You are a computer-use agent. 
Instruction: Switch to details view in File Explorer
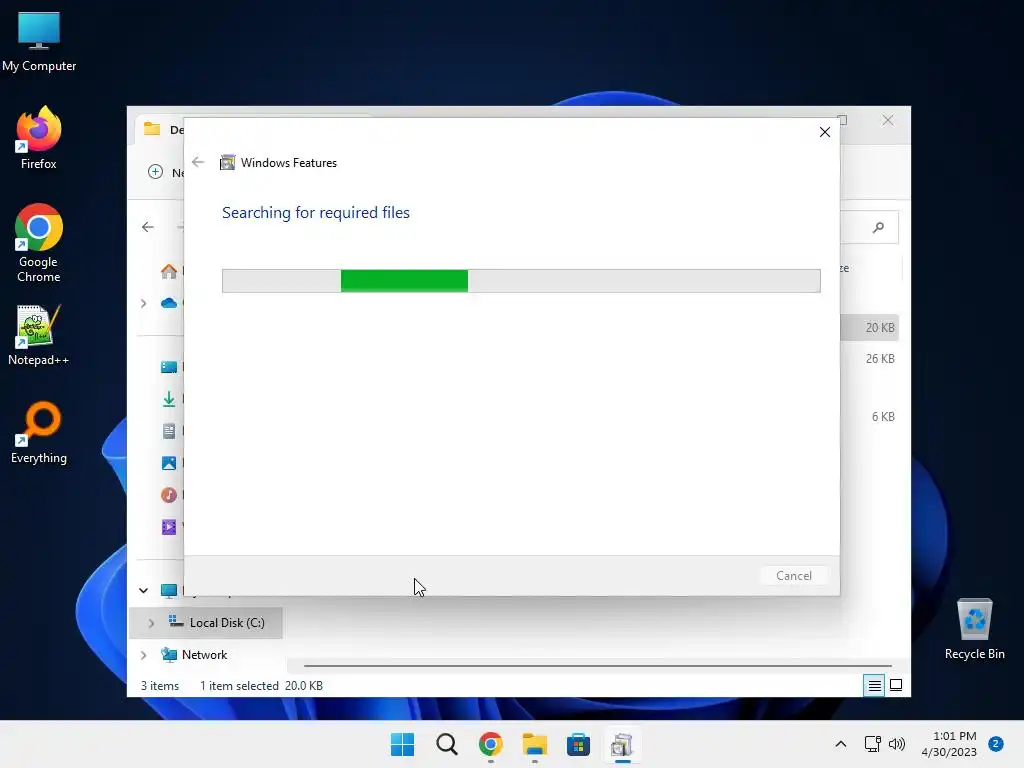coord(874,685)
